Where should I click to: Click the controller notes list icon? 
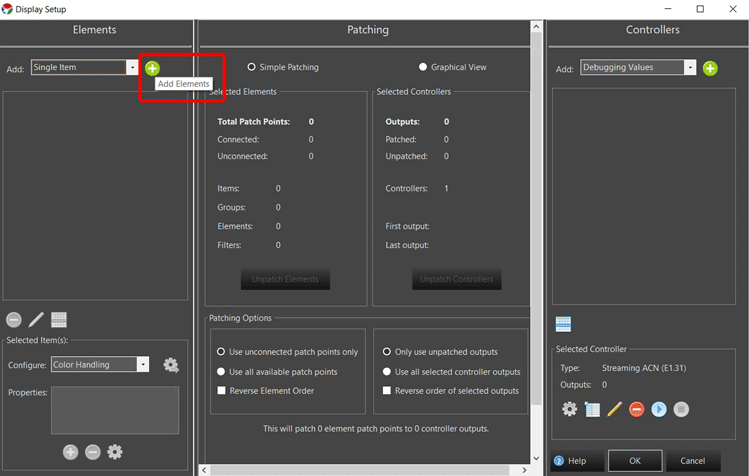(x=592, y=409)
